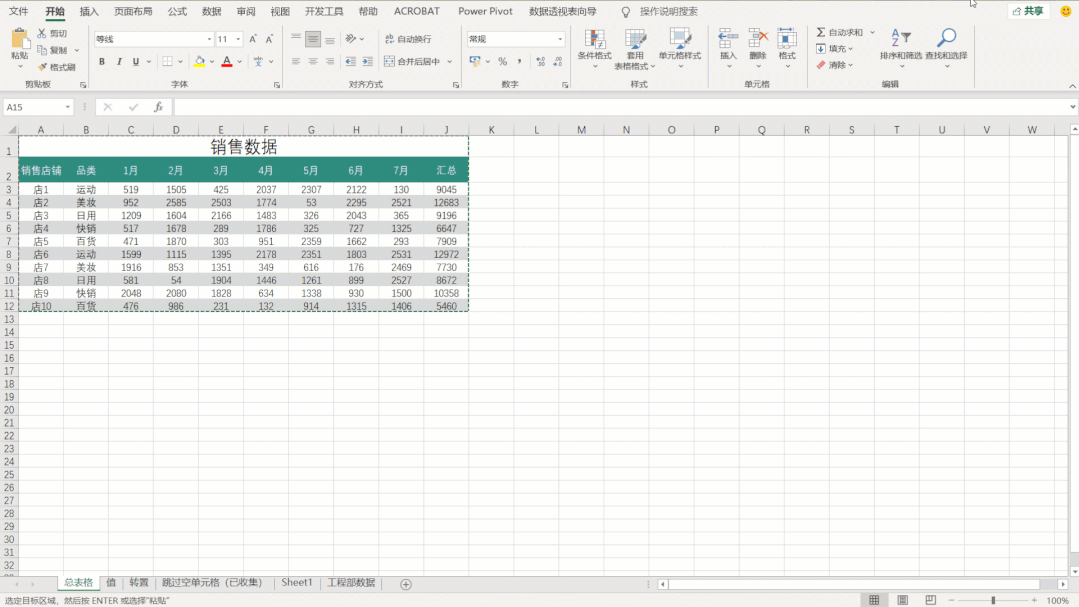Open the Clear (清除) menu

tap(835, 65)
